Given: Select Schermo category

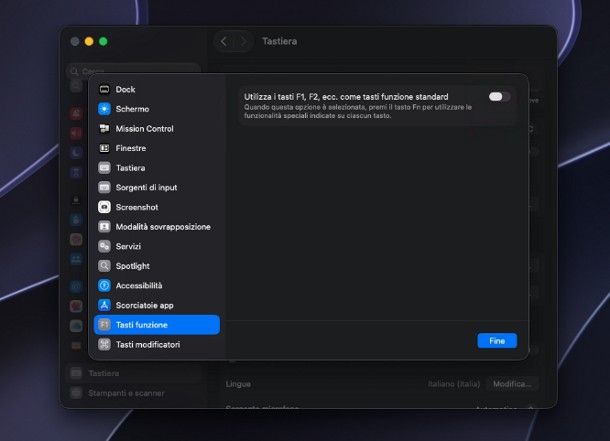Looking at the screenshot, I should coord(157,109).
